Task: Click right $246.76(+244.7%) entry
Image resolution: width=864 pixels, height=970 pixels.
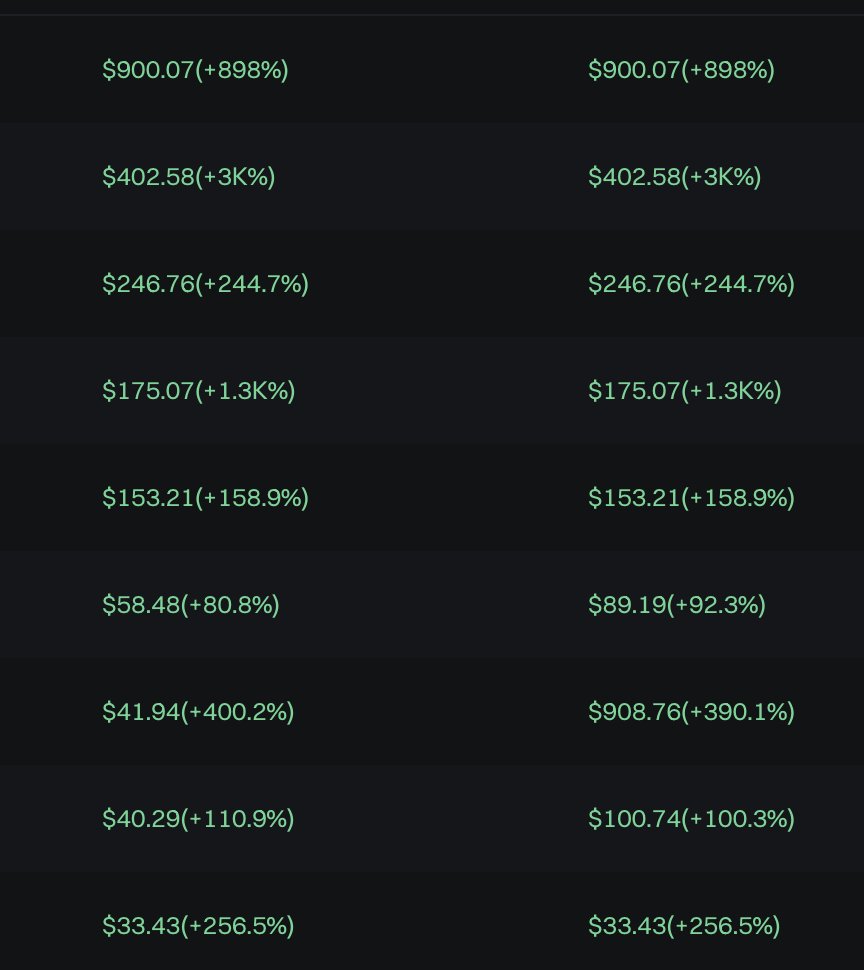Action: coord(691,283)
